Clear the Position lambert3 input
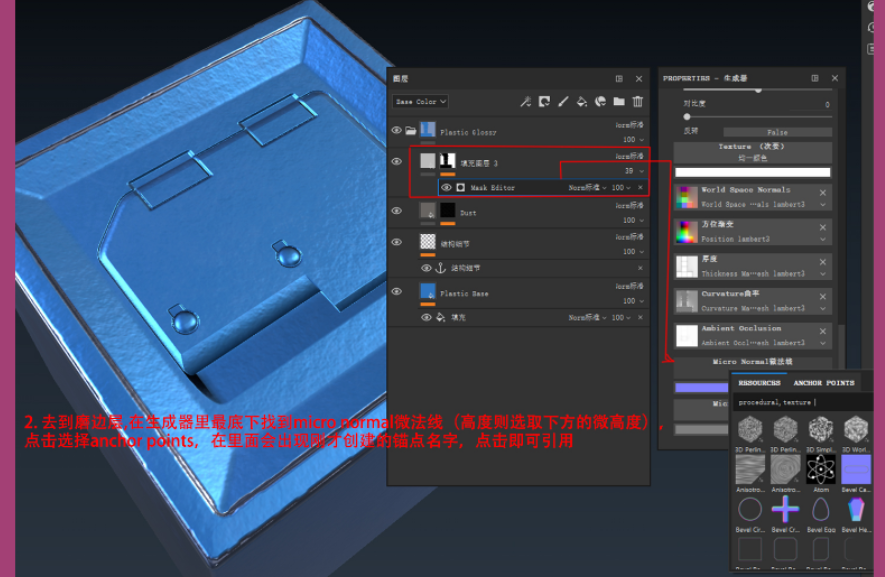 tap(823, 227)
